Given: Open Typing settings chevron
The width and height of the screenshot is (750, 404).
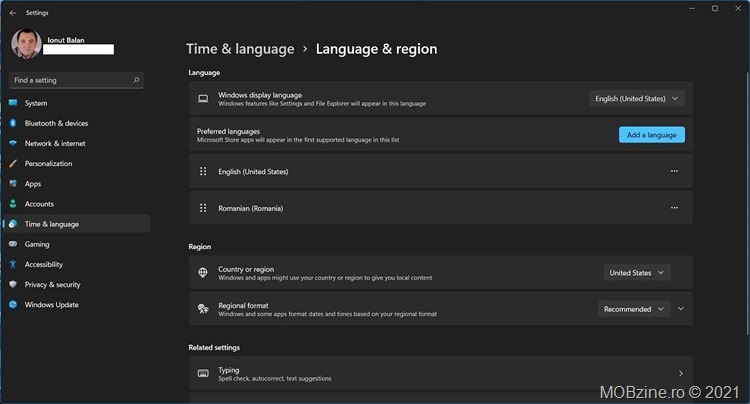Looking at the screenshot, I should [681, 373].
